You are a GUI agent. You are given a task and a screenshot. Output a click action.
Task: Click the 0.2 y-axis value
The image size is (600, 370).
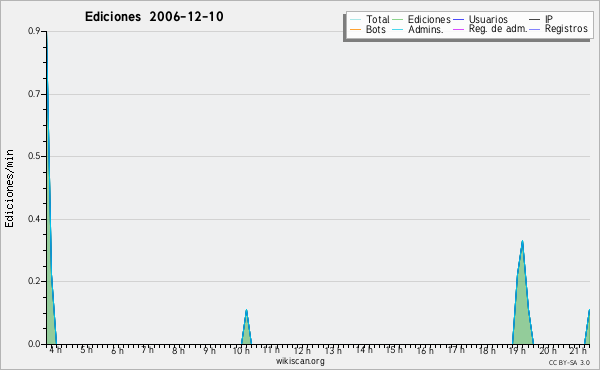point(34,281)
